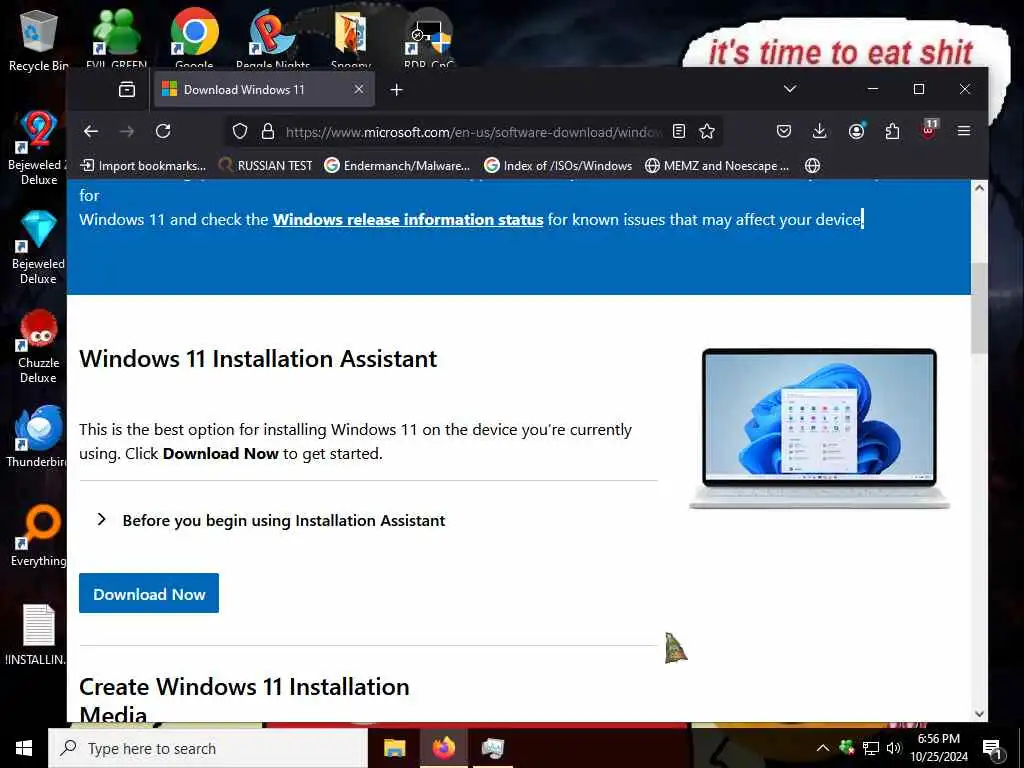This screenshot has width=1024, height=768.
Task: Follow the Windows release information status link
Action: [x=408, y=219]
